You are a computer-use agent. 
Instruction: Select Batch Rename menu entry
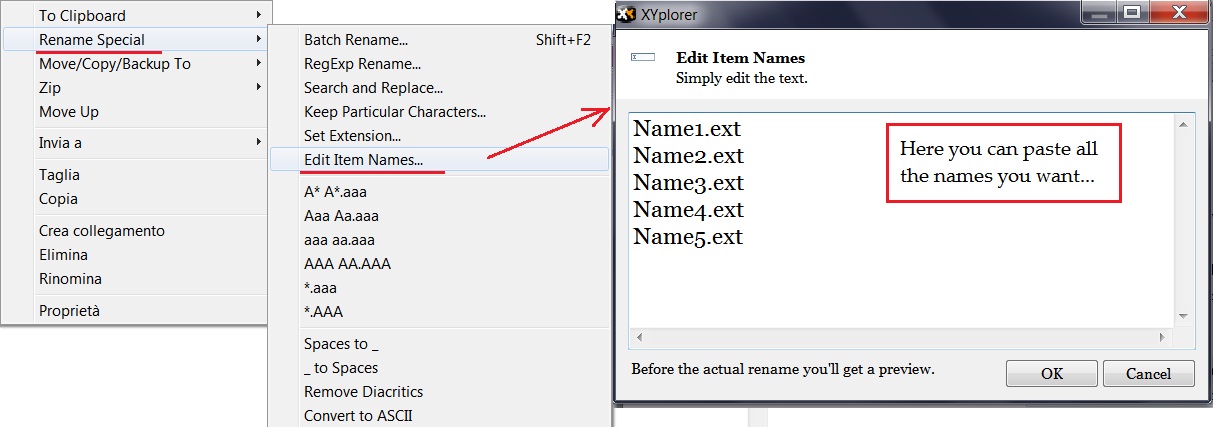coord(356,40)
